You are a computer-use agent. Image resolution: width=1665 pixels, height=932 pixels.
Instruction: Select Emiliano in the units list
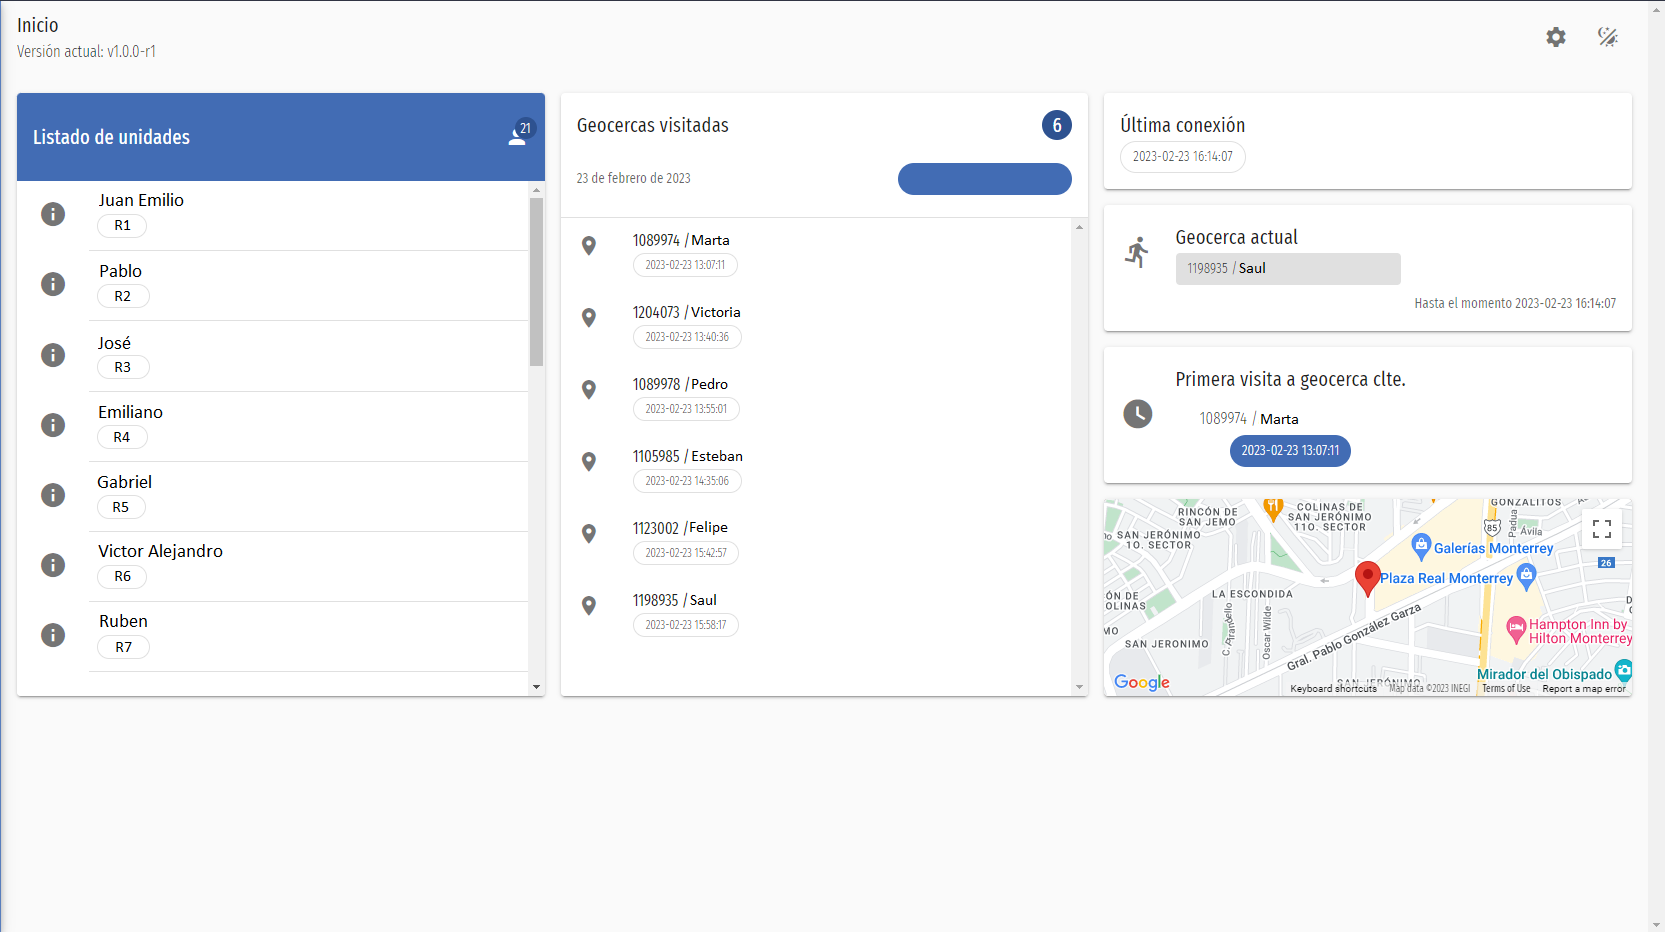pyautogui.click(x=130, y=412)
